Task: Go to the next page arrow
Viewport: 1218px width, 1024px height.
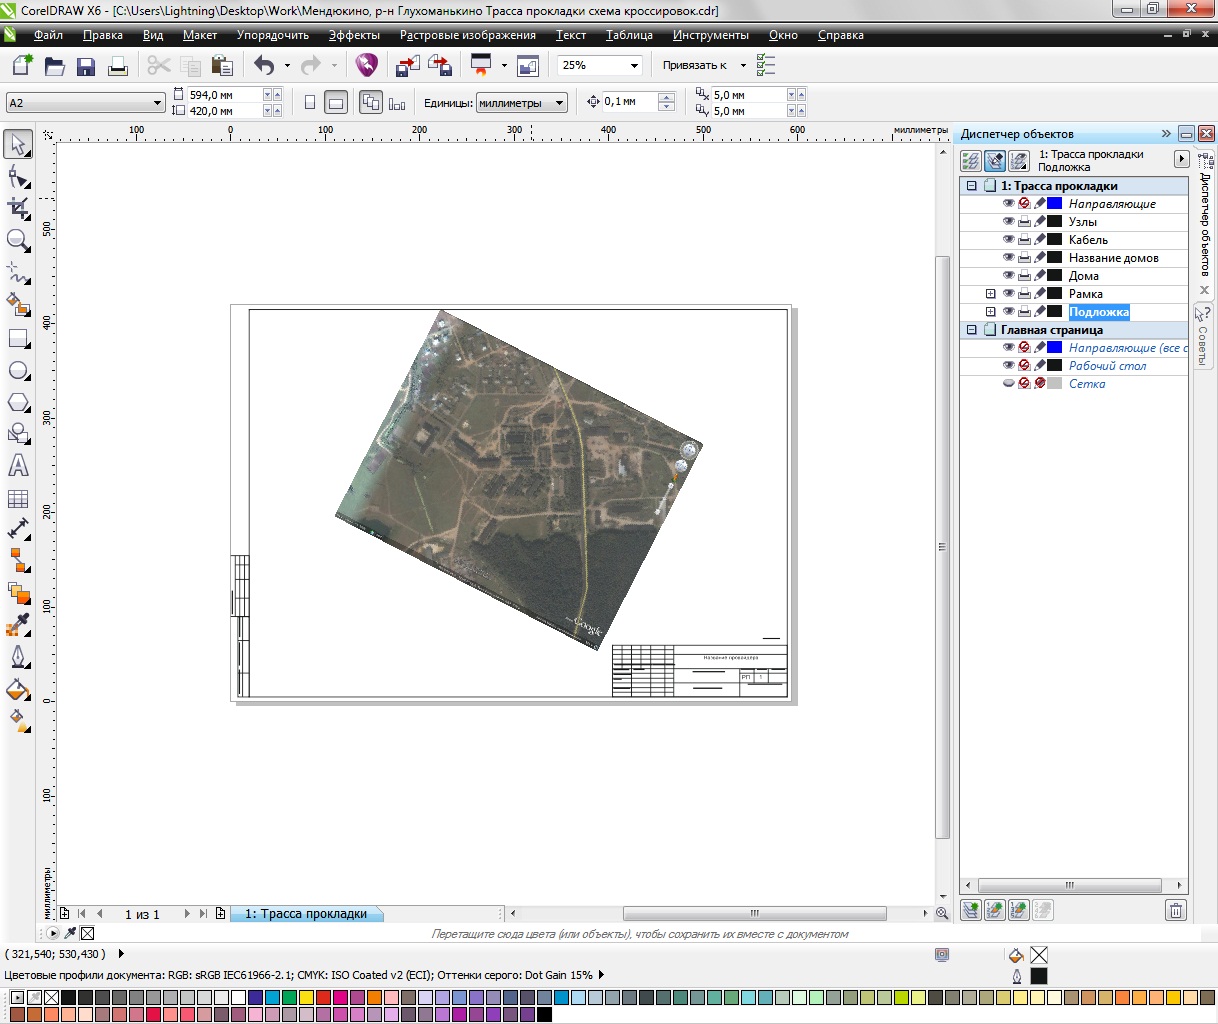Action: coord(185,914)
